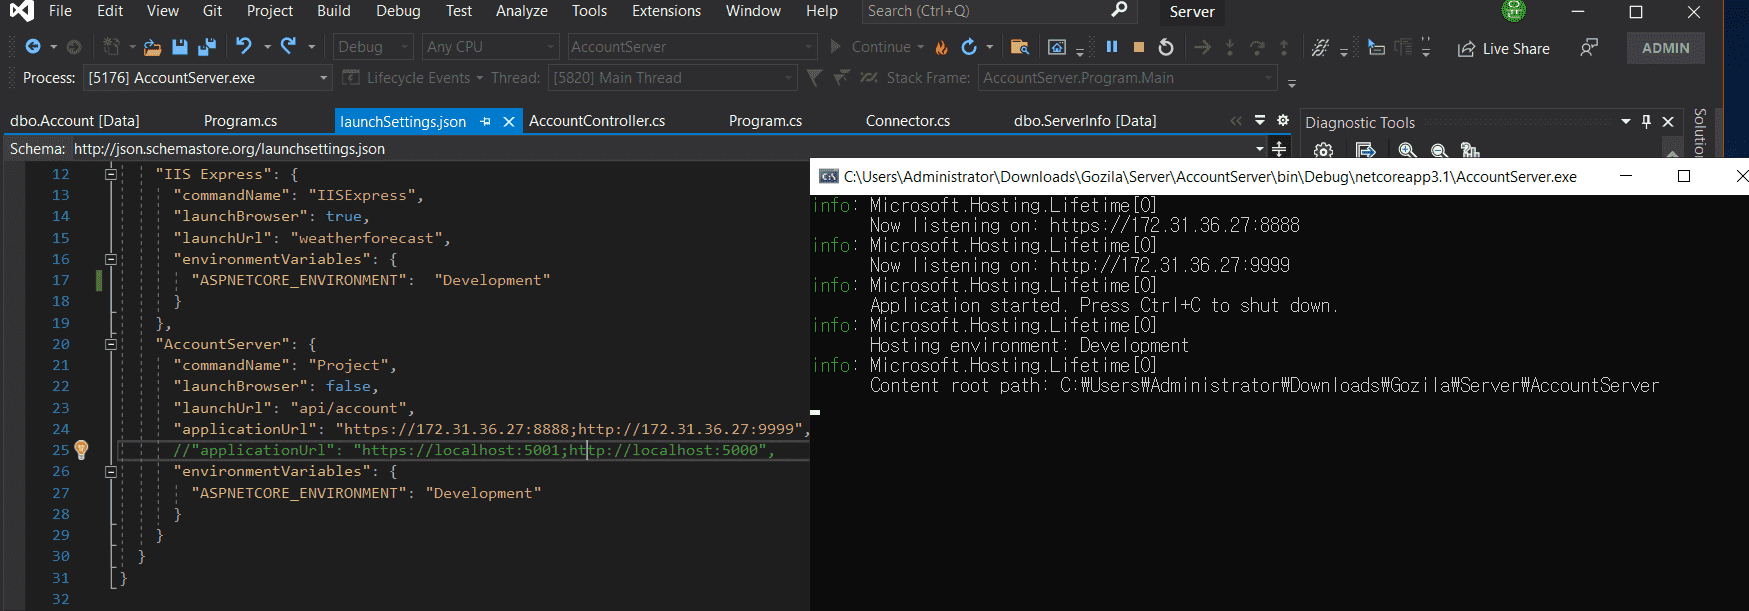Image resolution: width=1749 pixels, height=611 pixels.
Task: Switch to dbo.ServerInfo [Data] tab
Action: (x=1085, y=121)
